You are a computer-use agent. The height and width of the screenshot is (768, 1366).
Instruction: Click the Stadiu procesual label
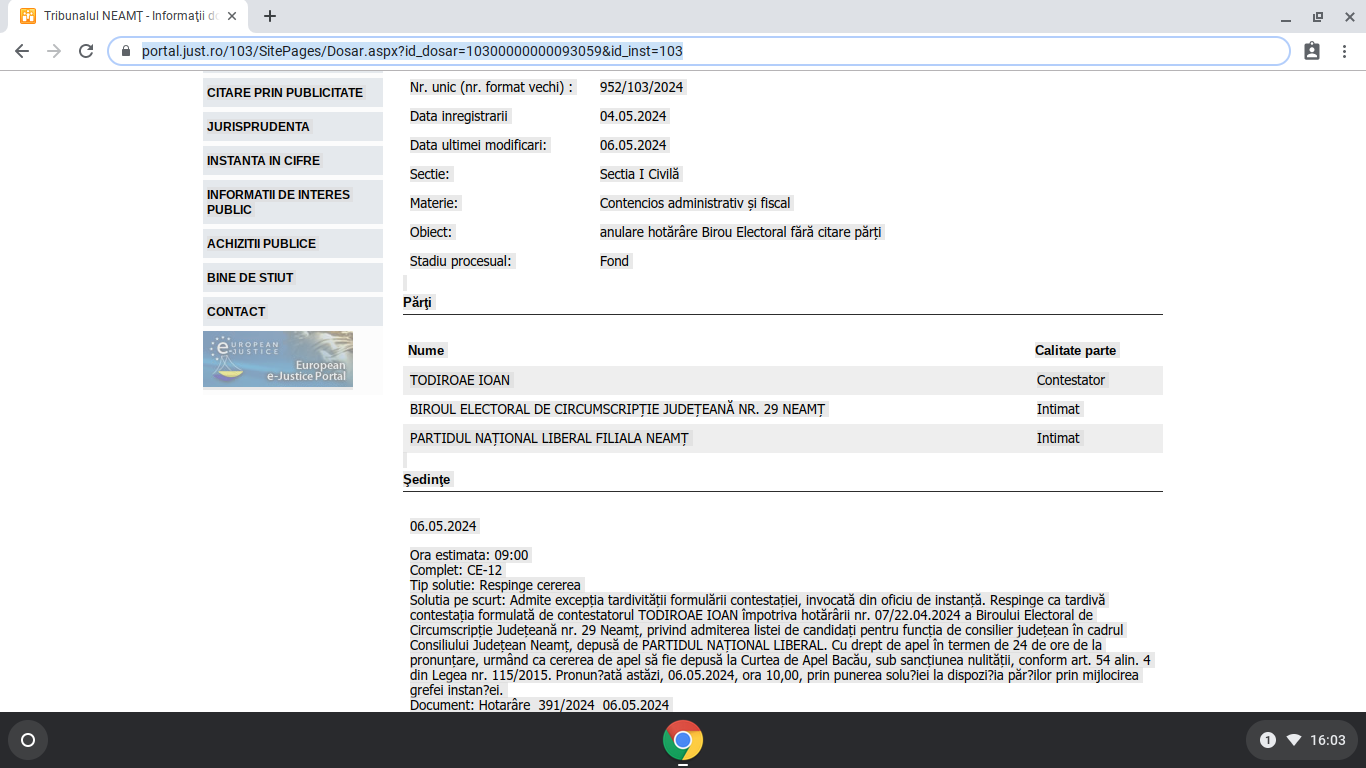[x=461, y=261]
